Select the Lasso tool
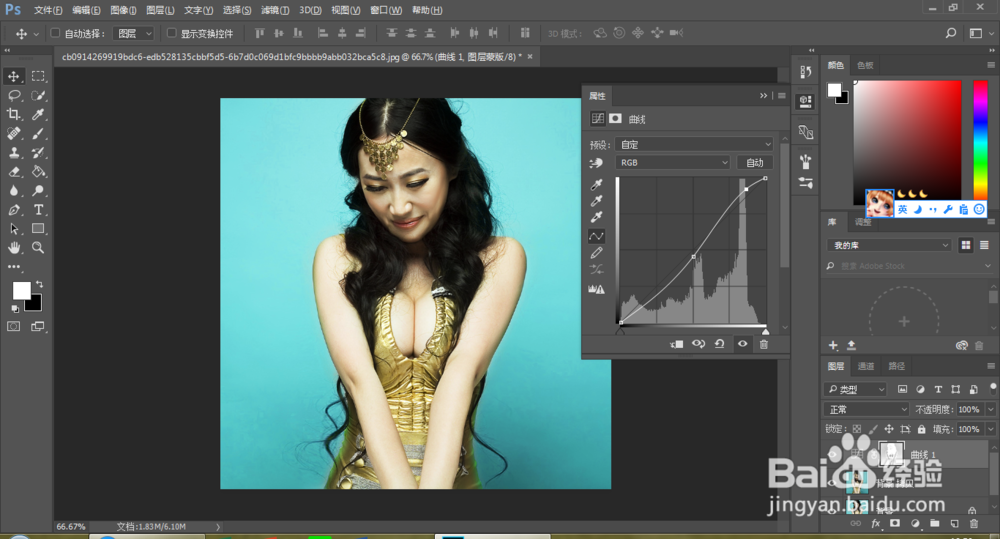This screenshot has width=1000, height=539. coord(14,95)
